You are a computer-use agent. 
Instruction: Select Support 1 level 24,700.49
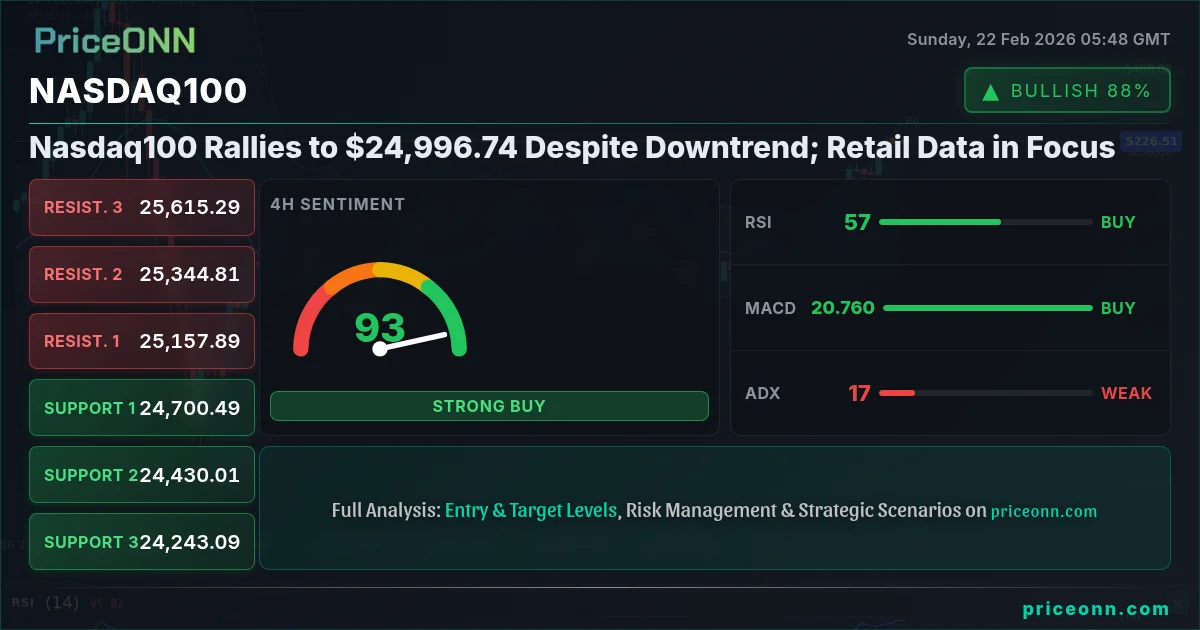coord(142,408)
